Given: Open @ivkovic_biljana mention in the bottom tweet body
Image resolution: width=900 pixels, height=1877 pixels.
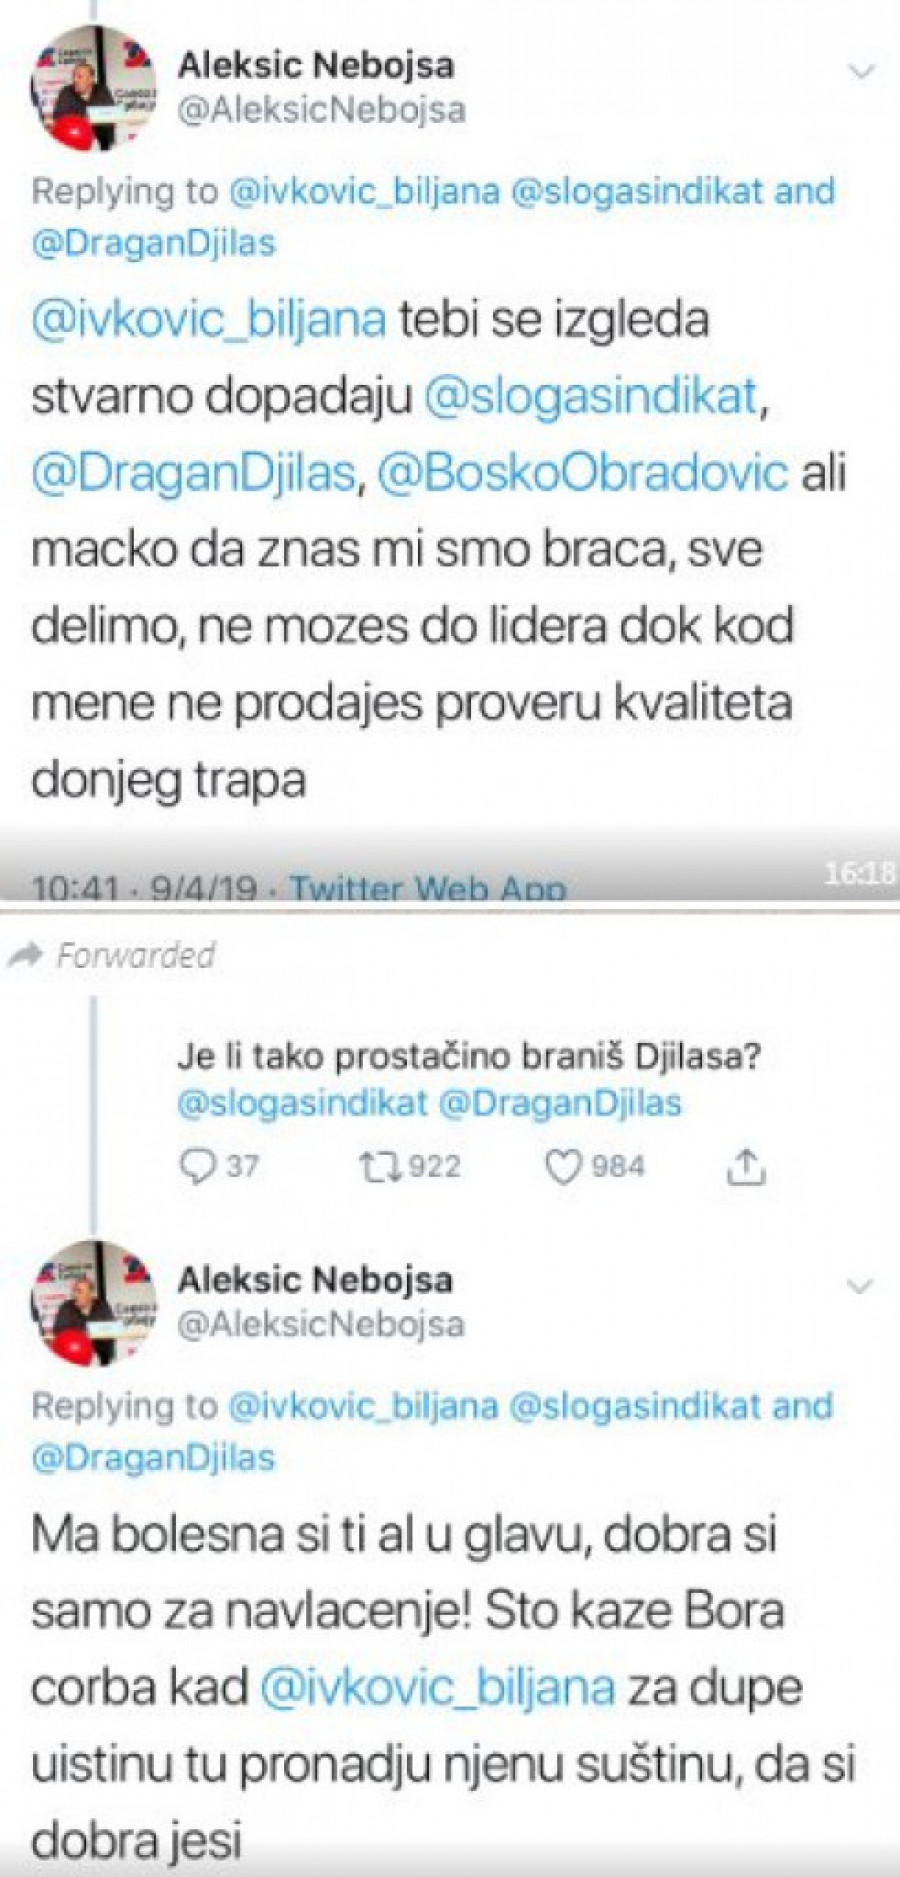Looking at the screenshot, I should tap(437, 1689).
